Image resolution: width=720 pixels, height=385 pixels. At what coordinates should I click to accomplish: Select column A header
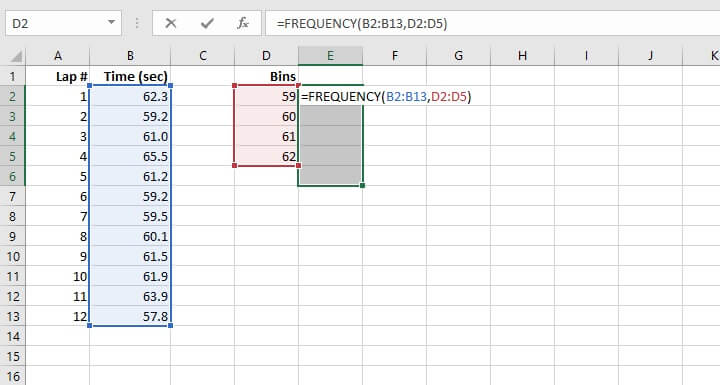pos(57,56)
